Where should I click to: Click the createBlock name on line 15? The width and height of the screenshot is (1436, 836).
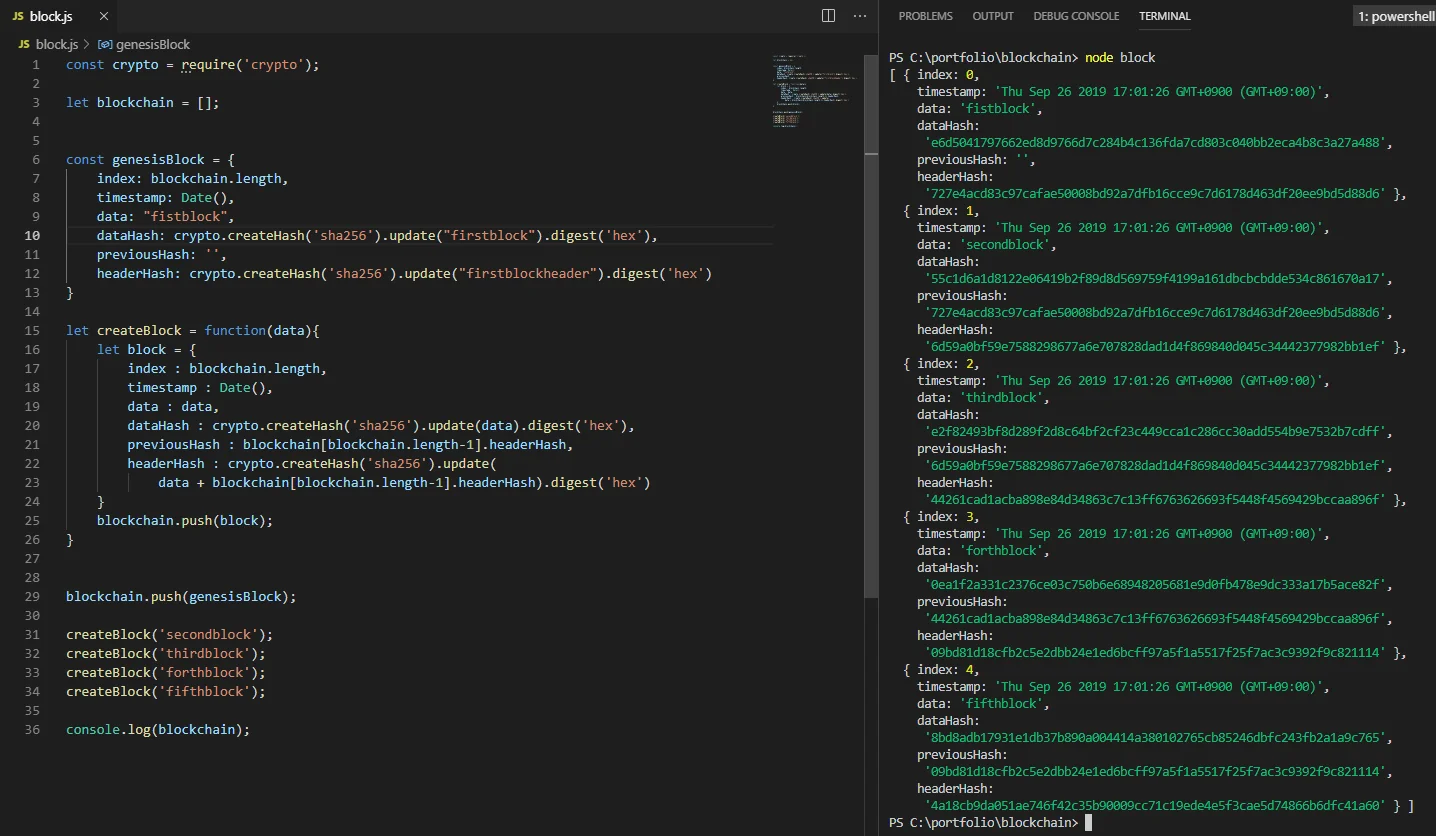click(x=139, y=331)
